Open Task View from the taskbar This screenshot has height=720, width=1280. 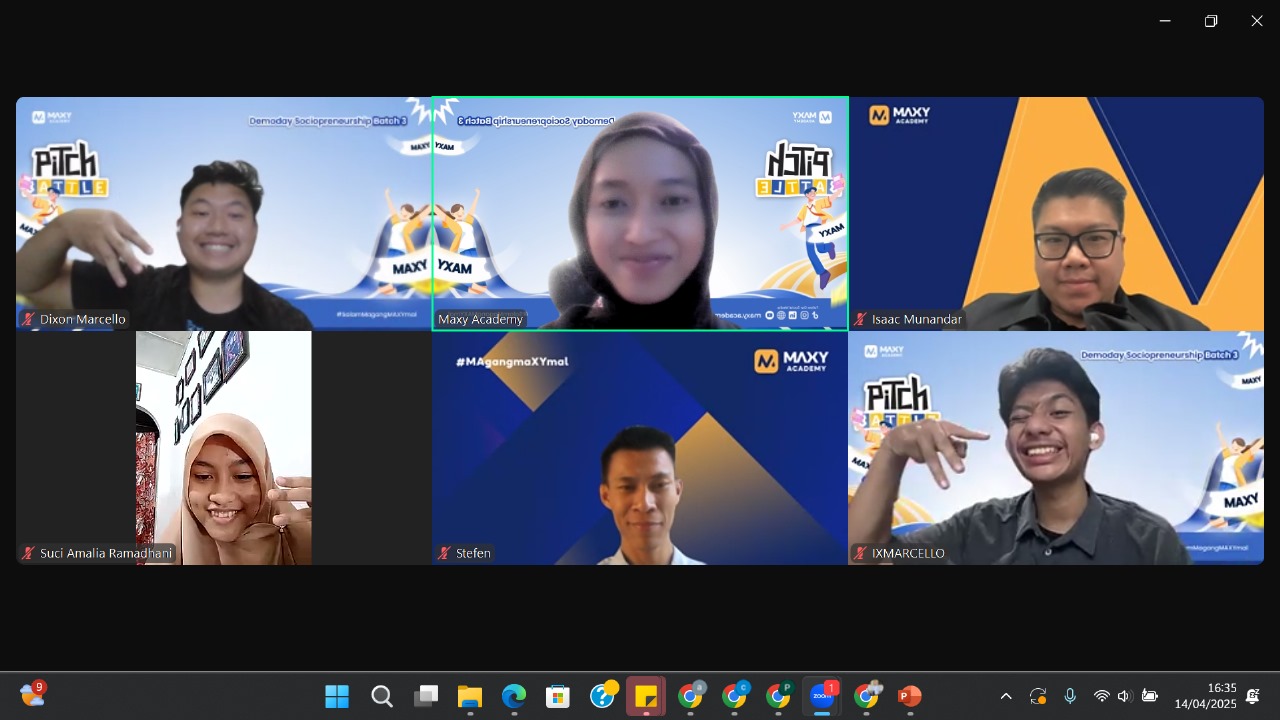coord(426,696)
